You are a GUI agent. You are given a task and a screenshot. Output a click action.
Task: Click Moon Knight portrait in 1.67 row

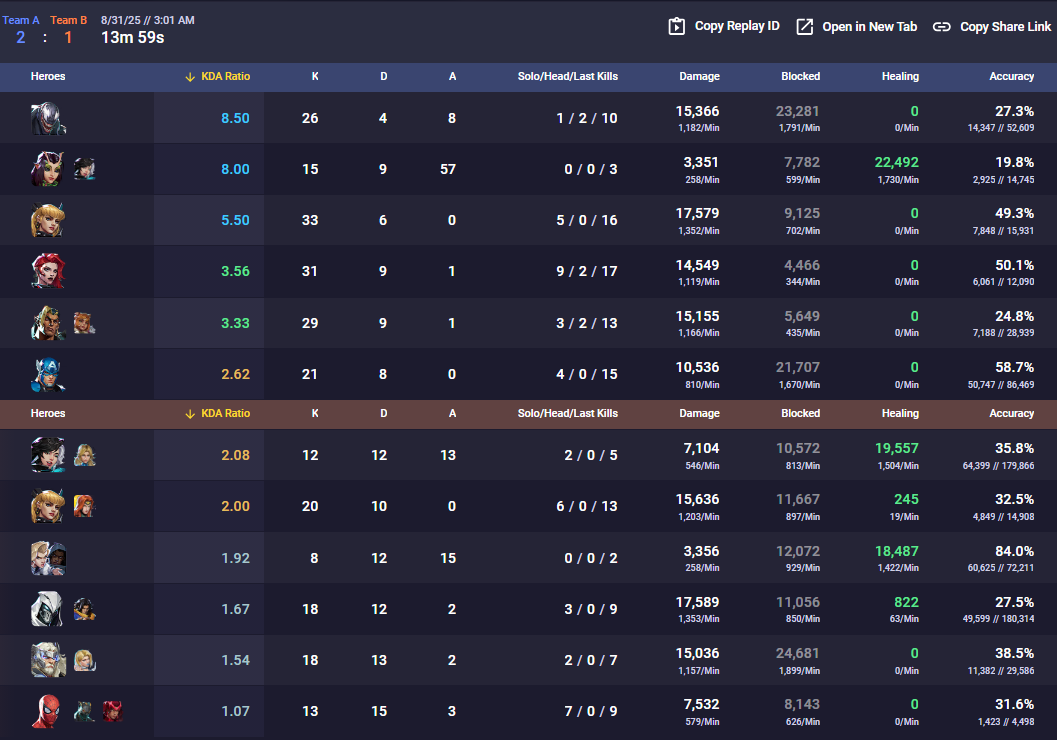(x=48, y=609)
